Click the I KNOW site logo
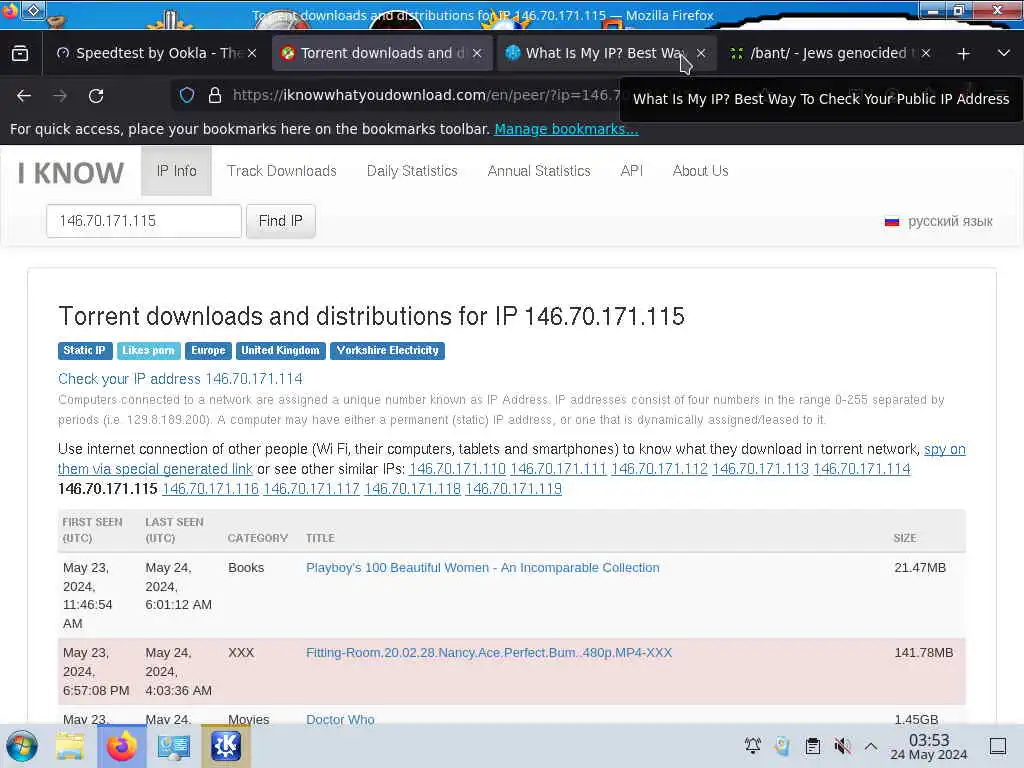Image resolution: width=1024 pixels, height=768 pixels. point(71,173)
